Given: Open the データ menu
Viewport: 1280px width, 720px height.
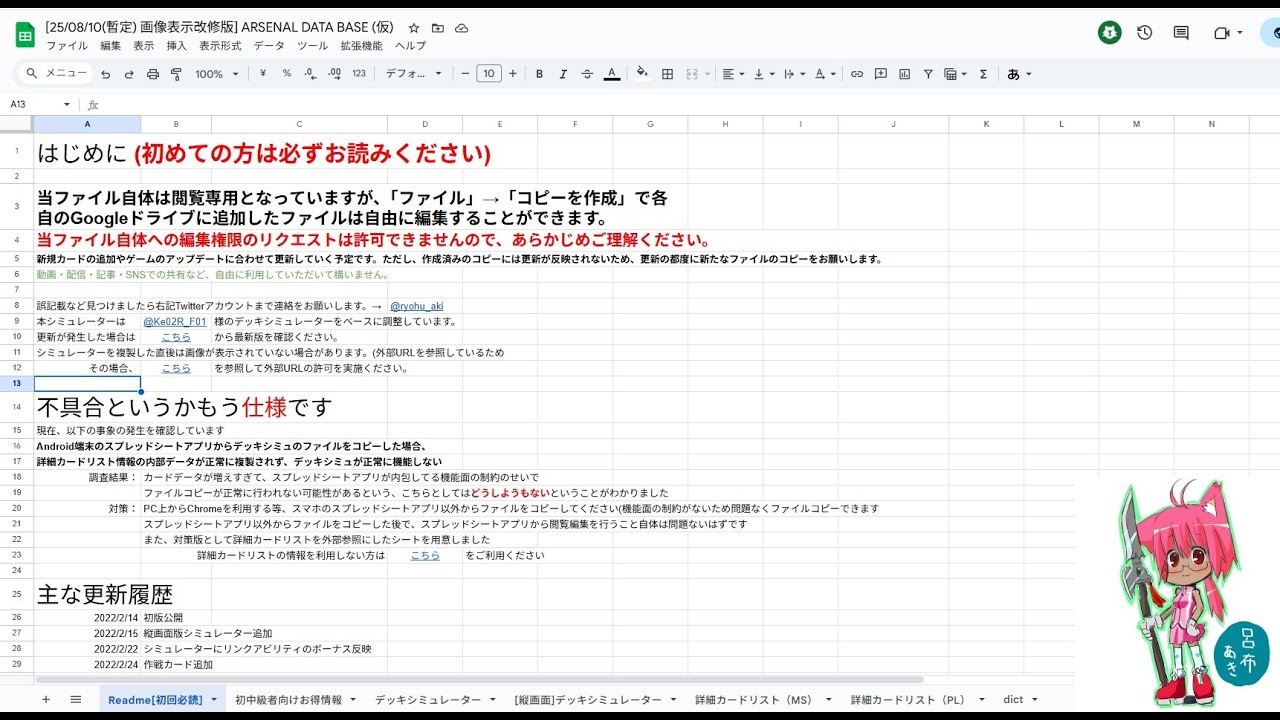Looking at the screenshot, I should tap(269, 46).
